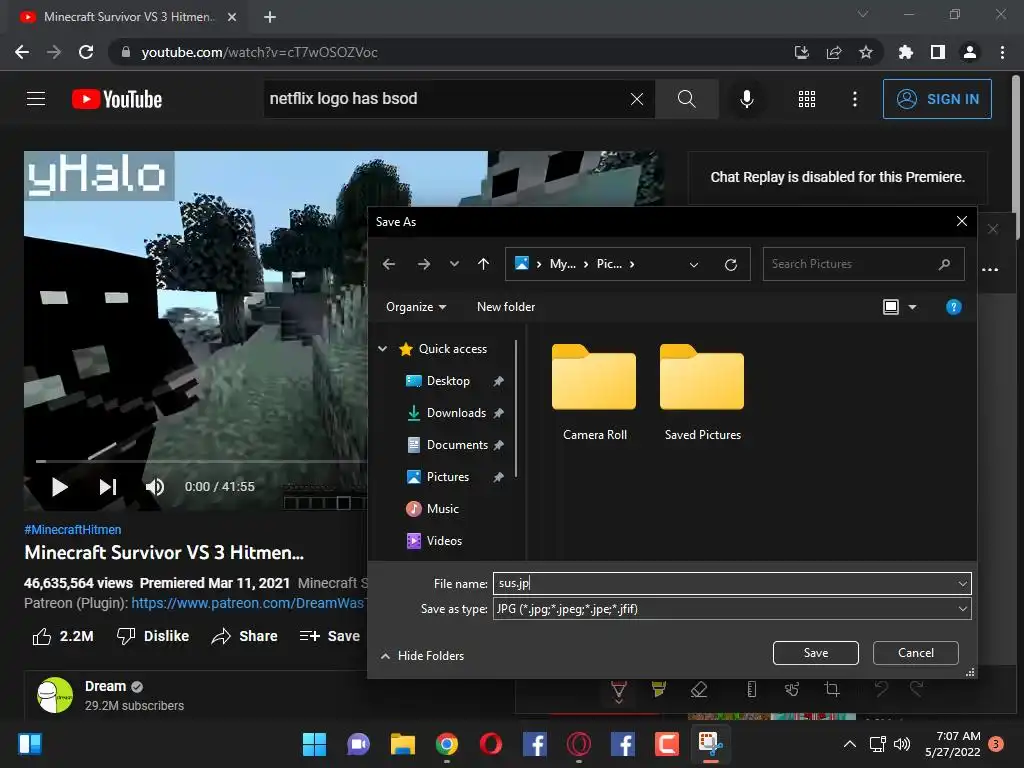The height and width of the screenshot is (768, 1024).
Task: Open the #MinecraftHitmen hashtag link
Action: 72,530
